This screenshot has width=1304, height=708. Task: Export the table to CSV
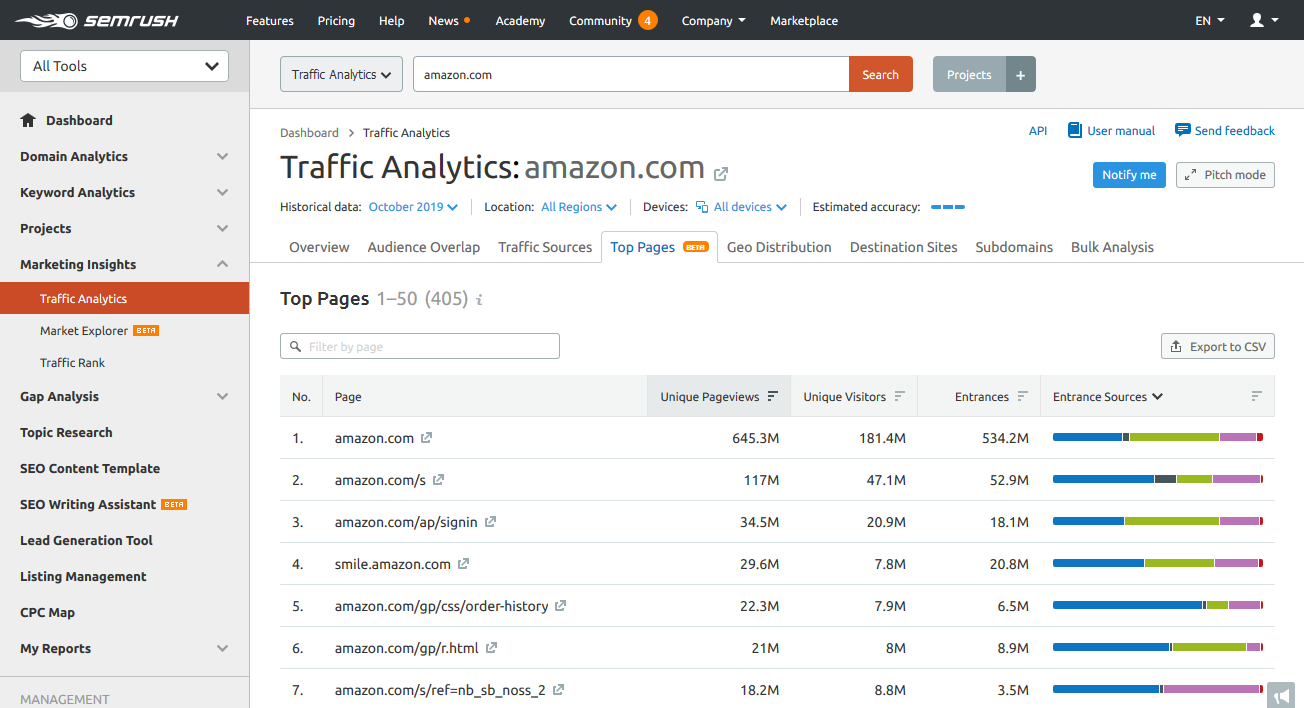pos(1217,345)
